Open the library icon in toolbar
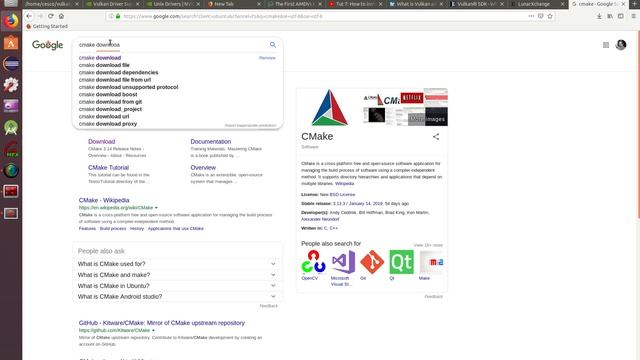The height and width of the screenshot is (360, 640). (x=610, y=16)
